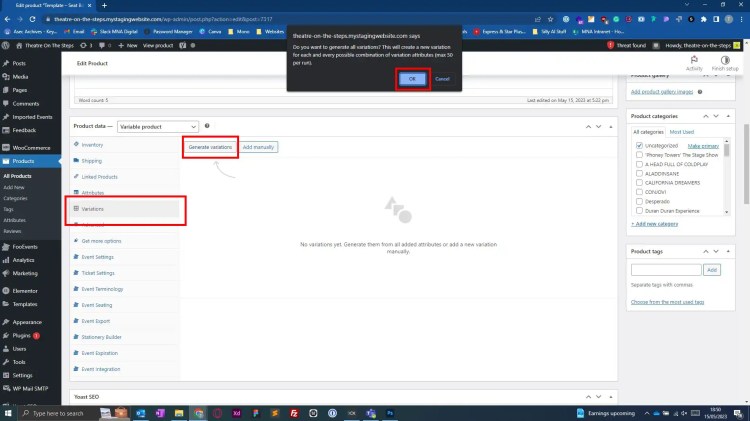The height and width of the screenshot is (421, 750).
Task: Open Photoshop from the taskbar
Action: [390, 413]
